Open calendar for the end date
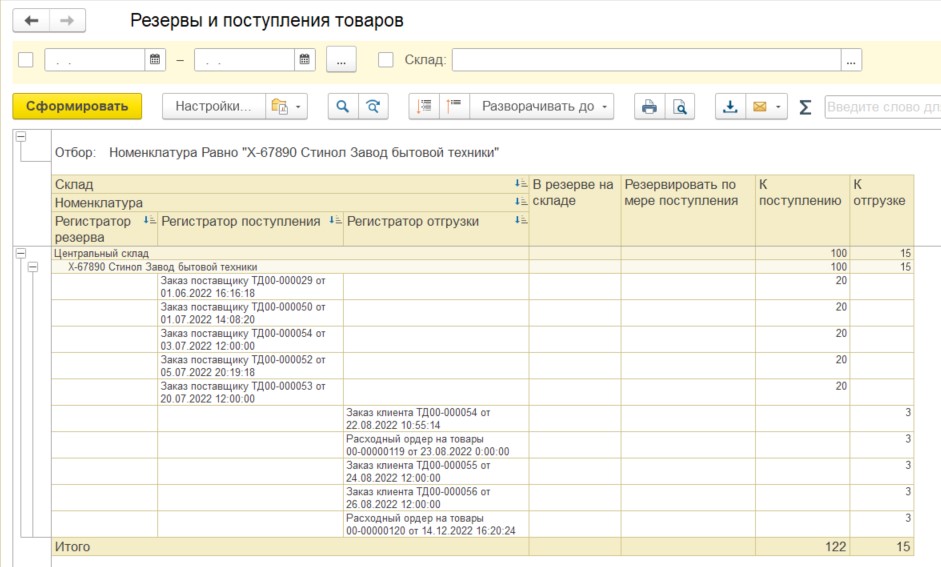The height and width of the screenshot is (567, 941). (x=304, y=60)
